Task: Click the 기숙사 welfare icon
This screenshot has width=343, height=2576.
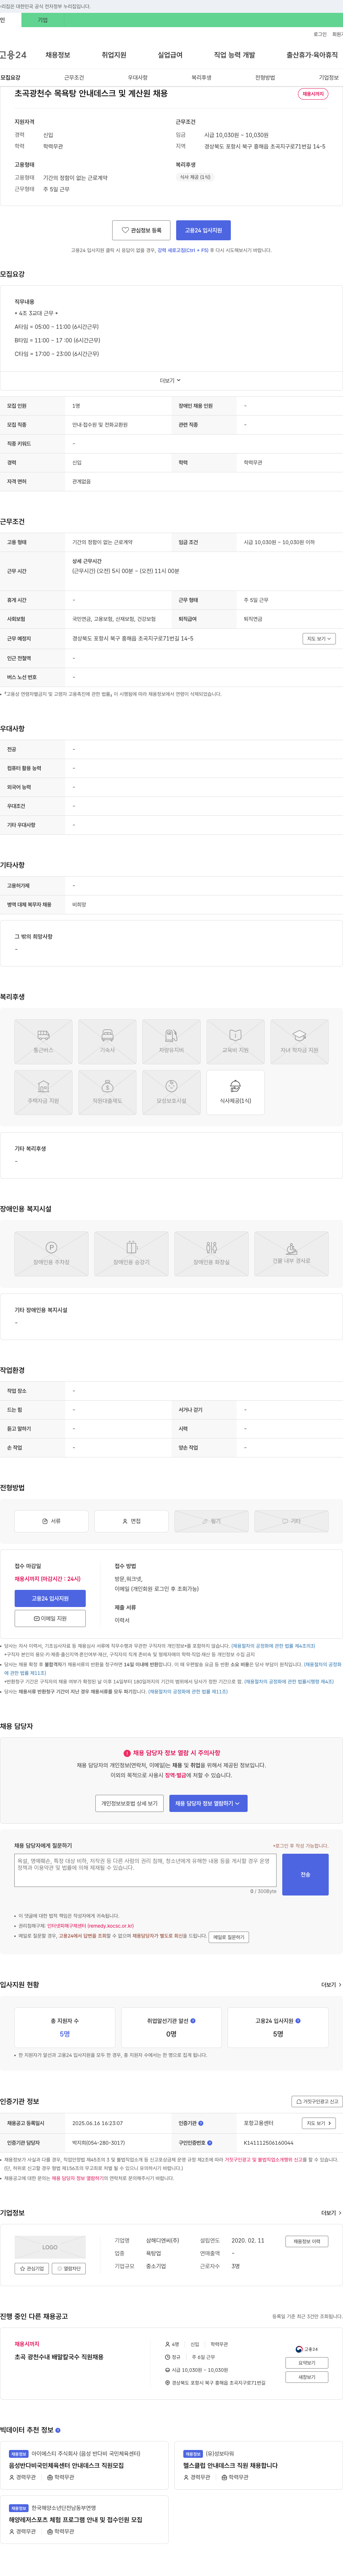Action: (107, 1041)
